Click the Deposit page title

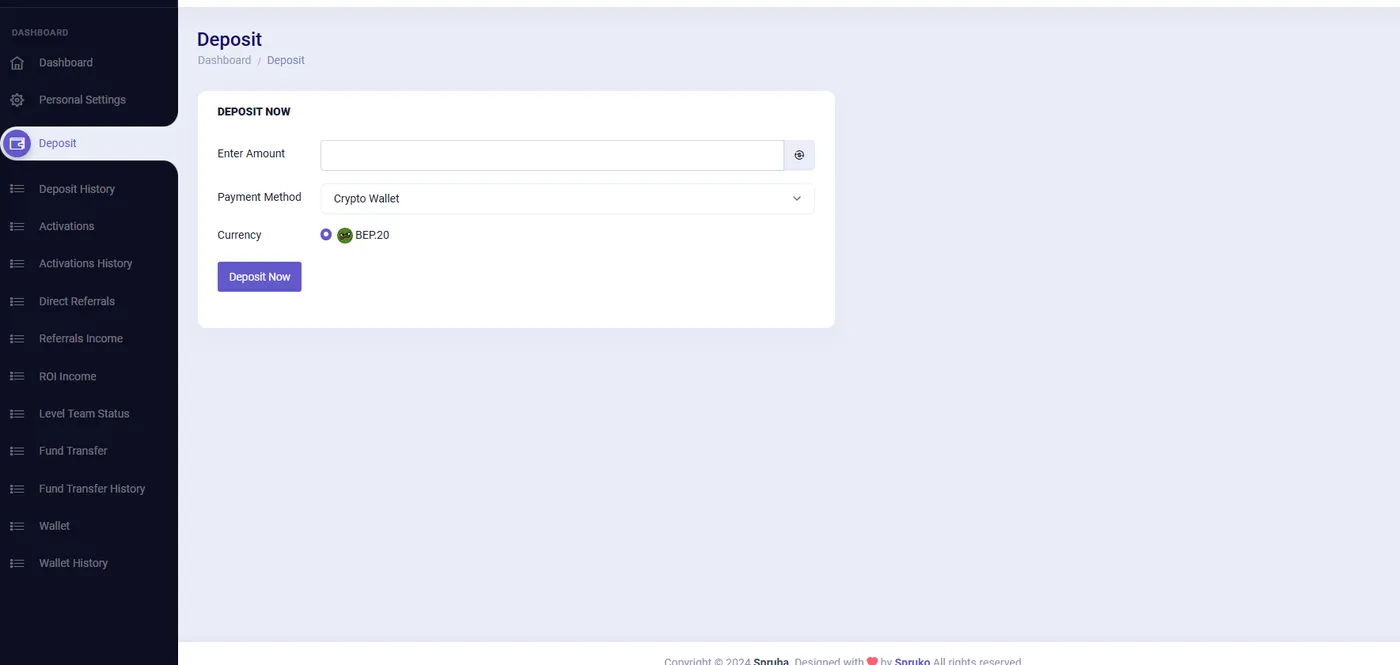pos(229,39)
